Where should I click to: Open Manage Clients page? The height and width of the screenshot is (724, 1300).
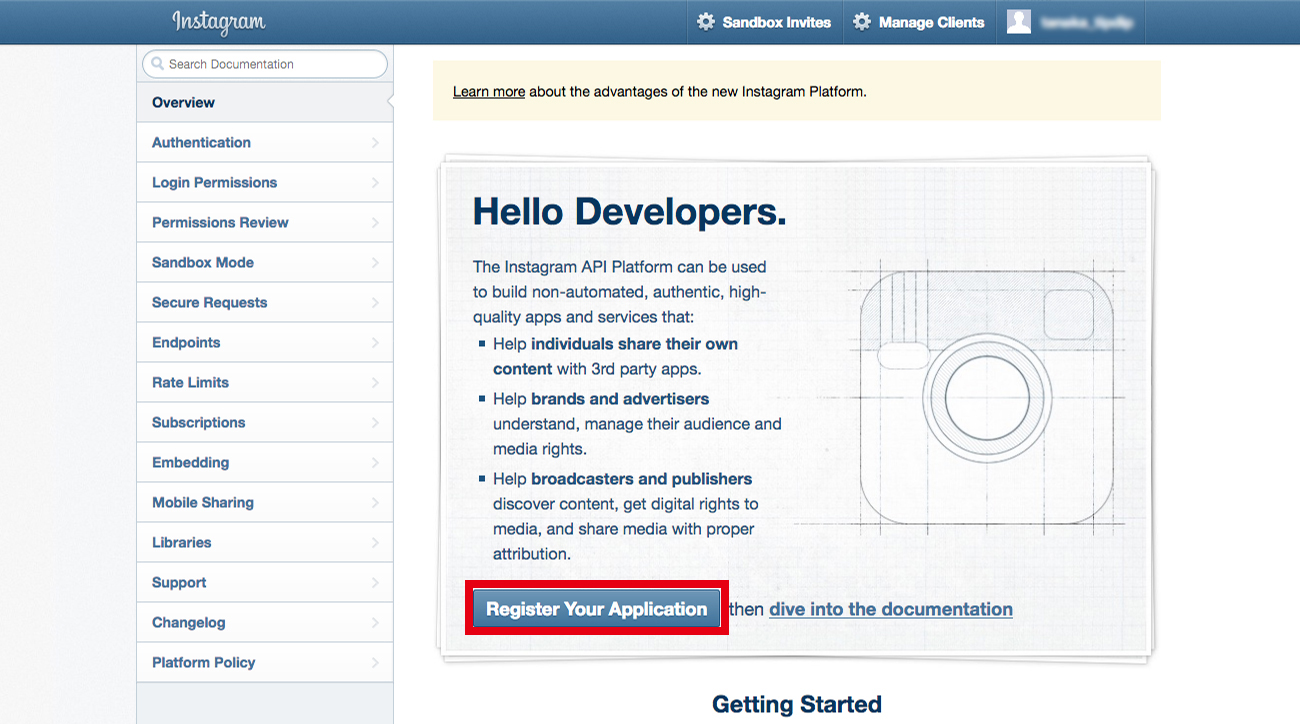click(920, 22)
